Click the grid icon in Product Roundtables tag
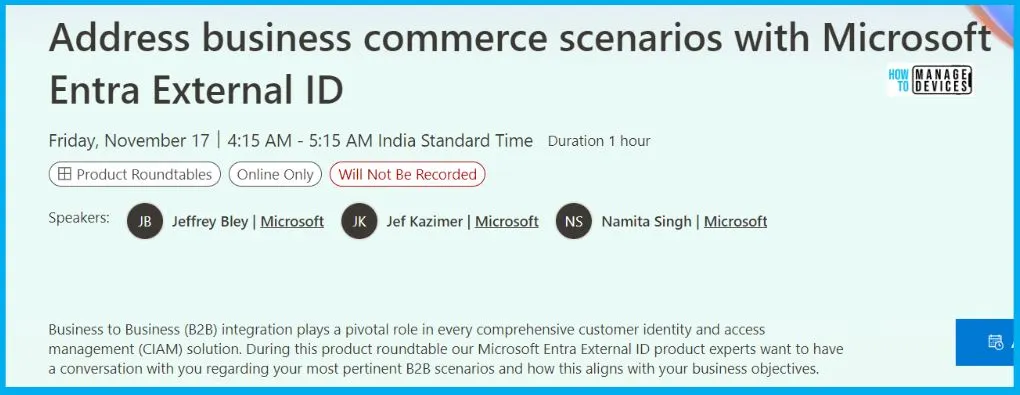The height and width of the screenshot is (395, 1020). (64, 174)
